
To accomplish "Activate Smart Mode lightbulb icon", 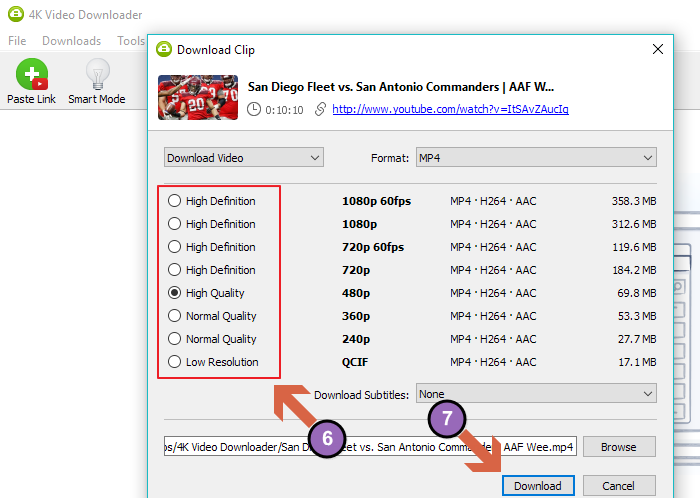I will click(97, 75).
